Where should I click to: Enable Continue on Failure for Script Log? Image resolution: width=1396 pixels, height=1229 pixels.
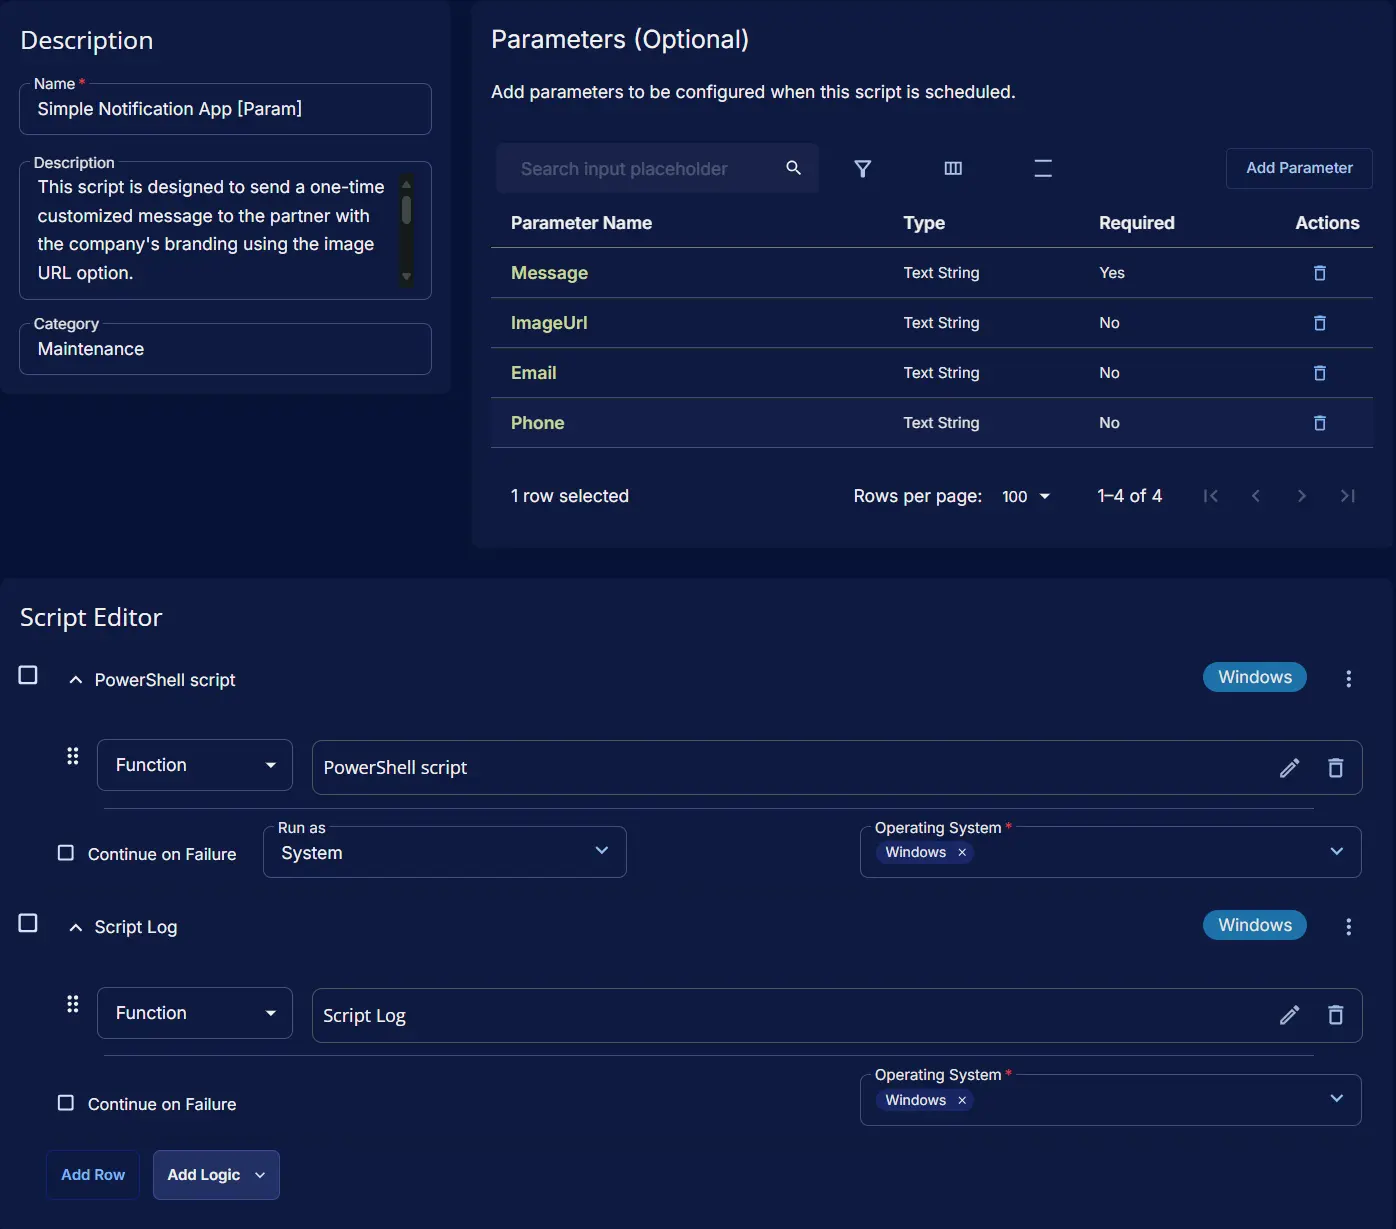[x=66, y=1103]
